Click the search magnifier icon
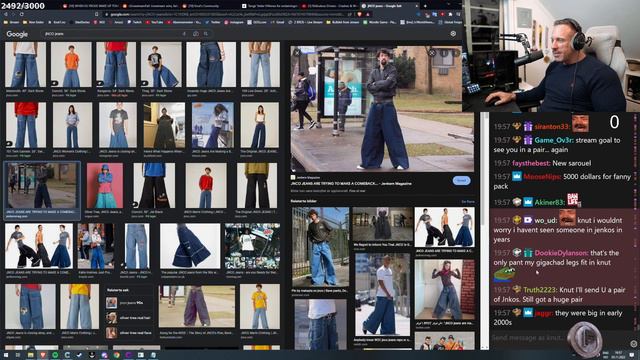Viewport: 640px width, 360px height. click(x=206, y=34)
